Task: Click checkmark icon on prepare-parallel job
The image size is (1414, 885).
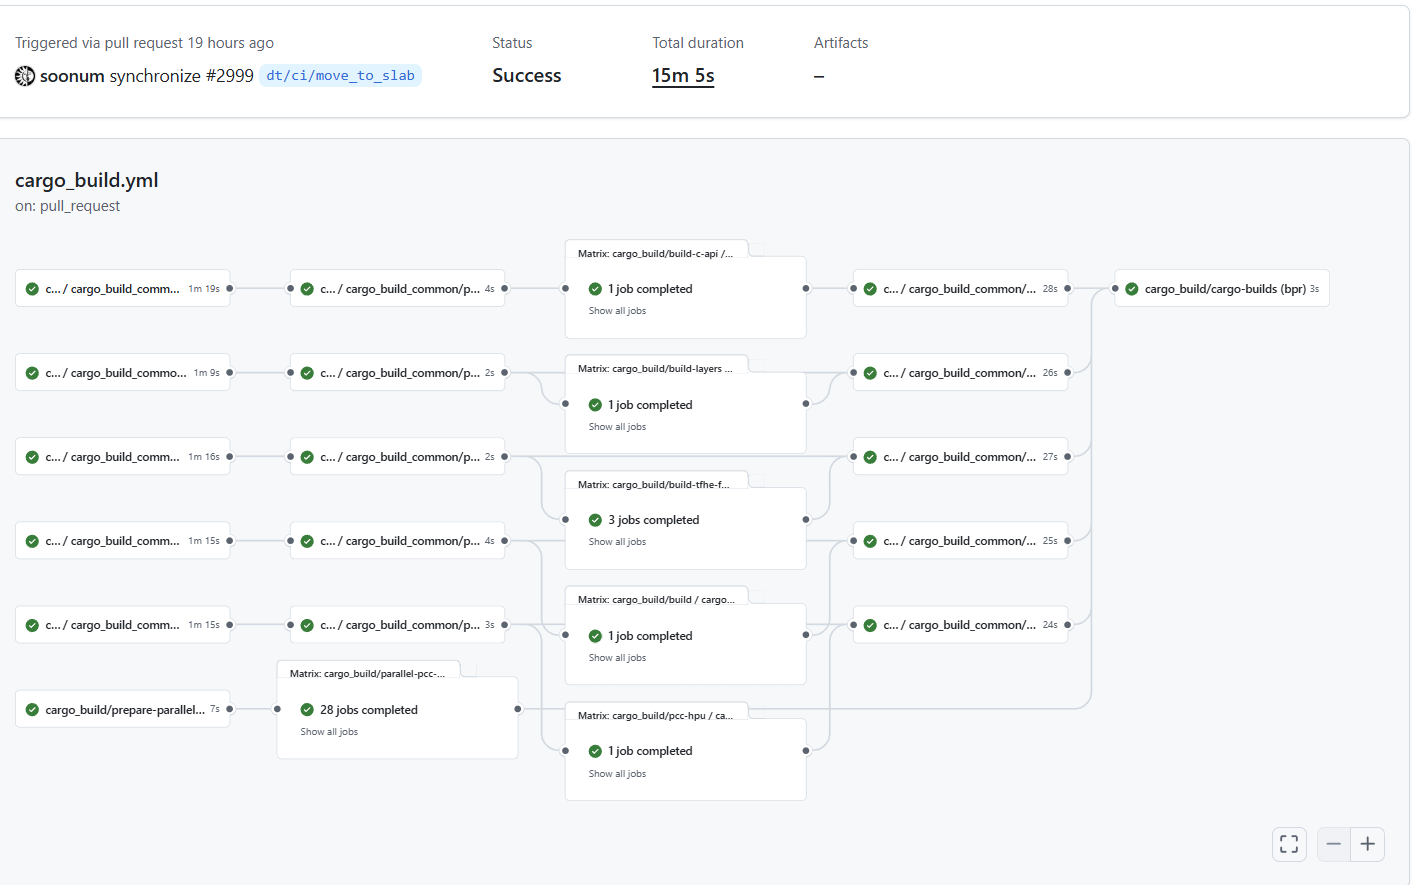Action: coord(32,710)
